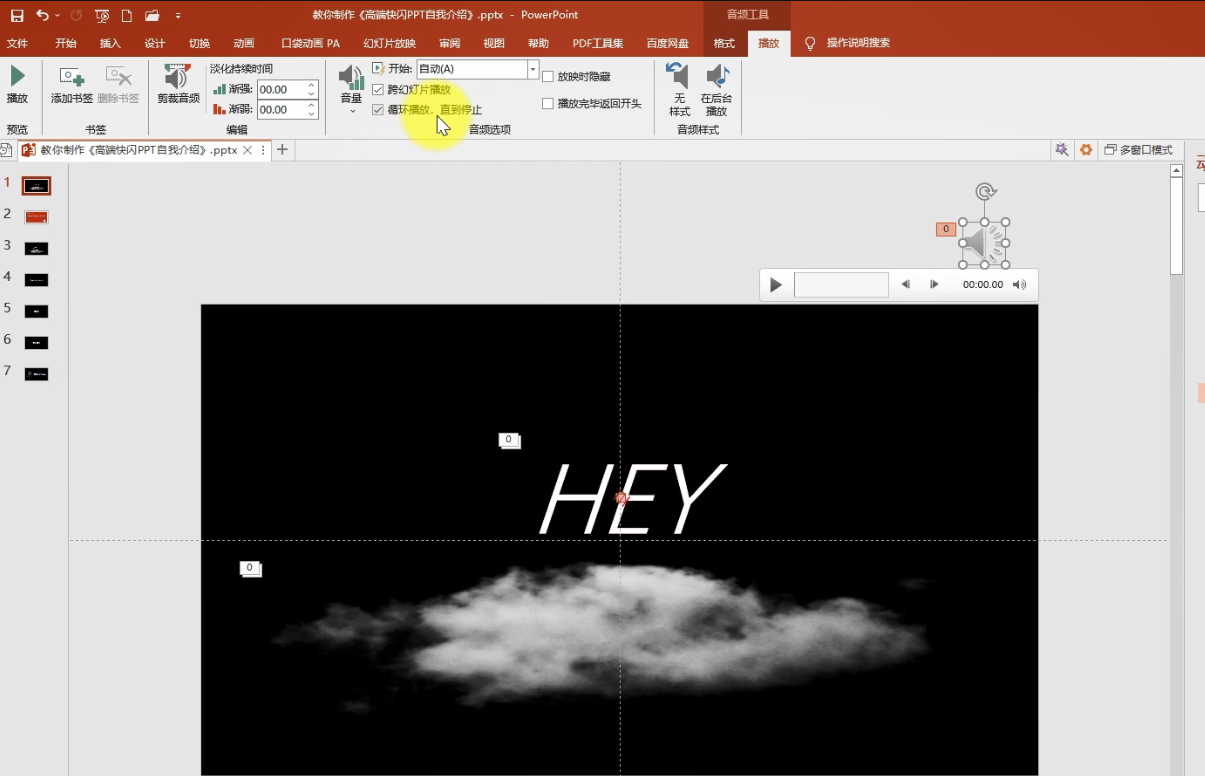Screen dimensions: 1205x776
Task: Open the Volume dropdown menu
Action: tap(351, 89)
